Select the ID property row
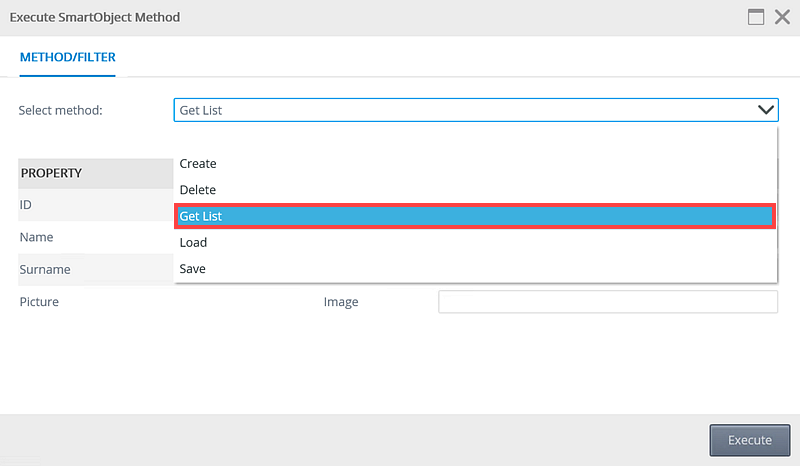The width and height of the screenshot is (800, 466). (x=96, y=205)
